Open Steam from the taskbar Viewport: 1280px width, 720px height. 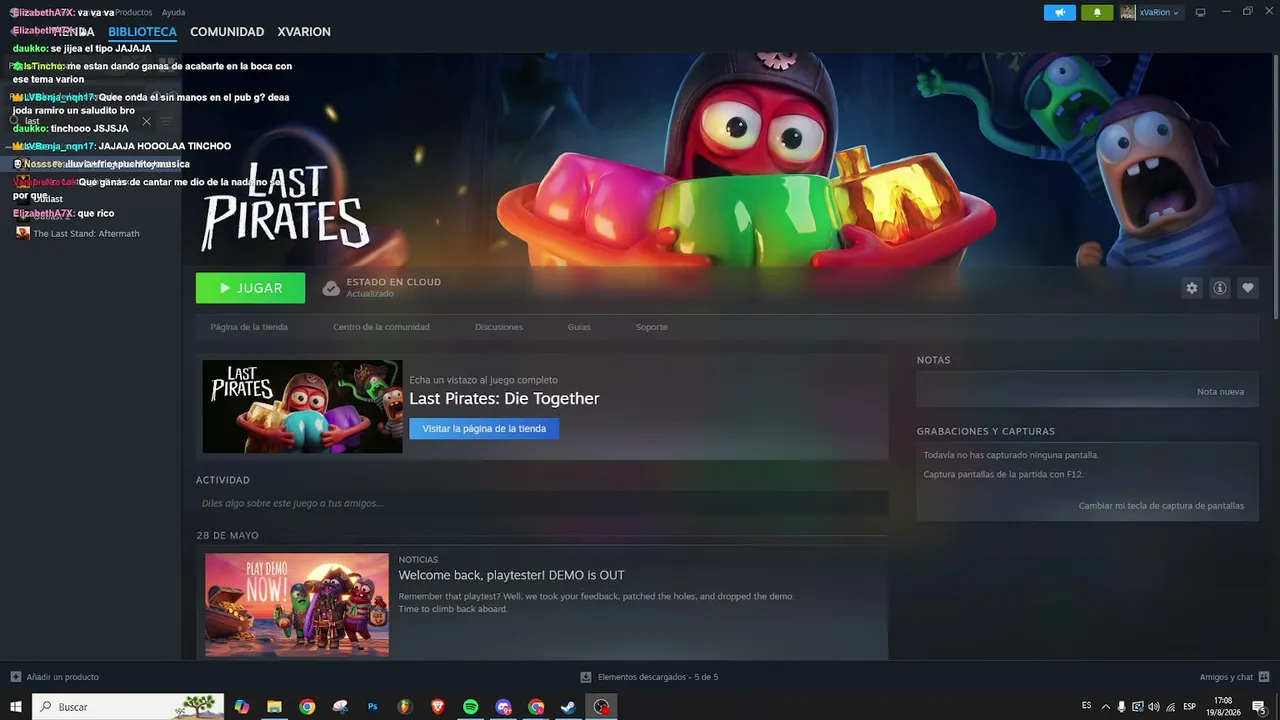(568, 707)
